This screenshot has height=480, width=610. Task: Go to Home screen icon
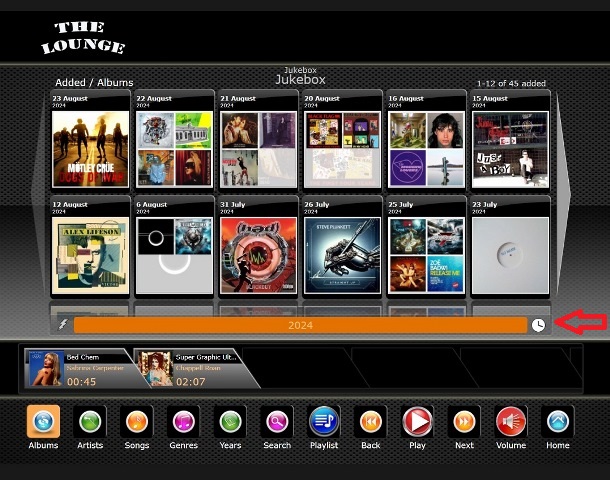pos(557,422)
